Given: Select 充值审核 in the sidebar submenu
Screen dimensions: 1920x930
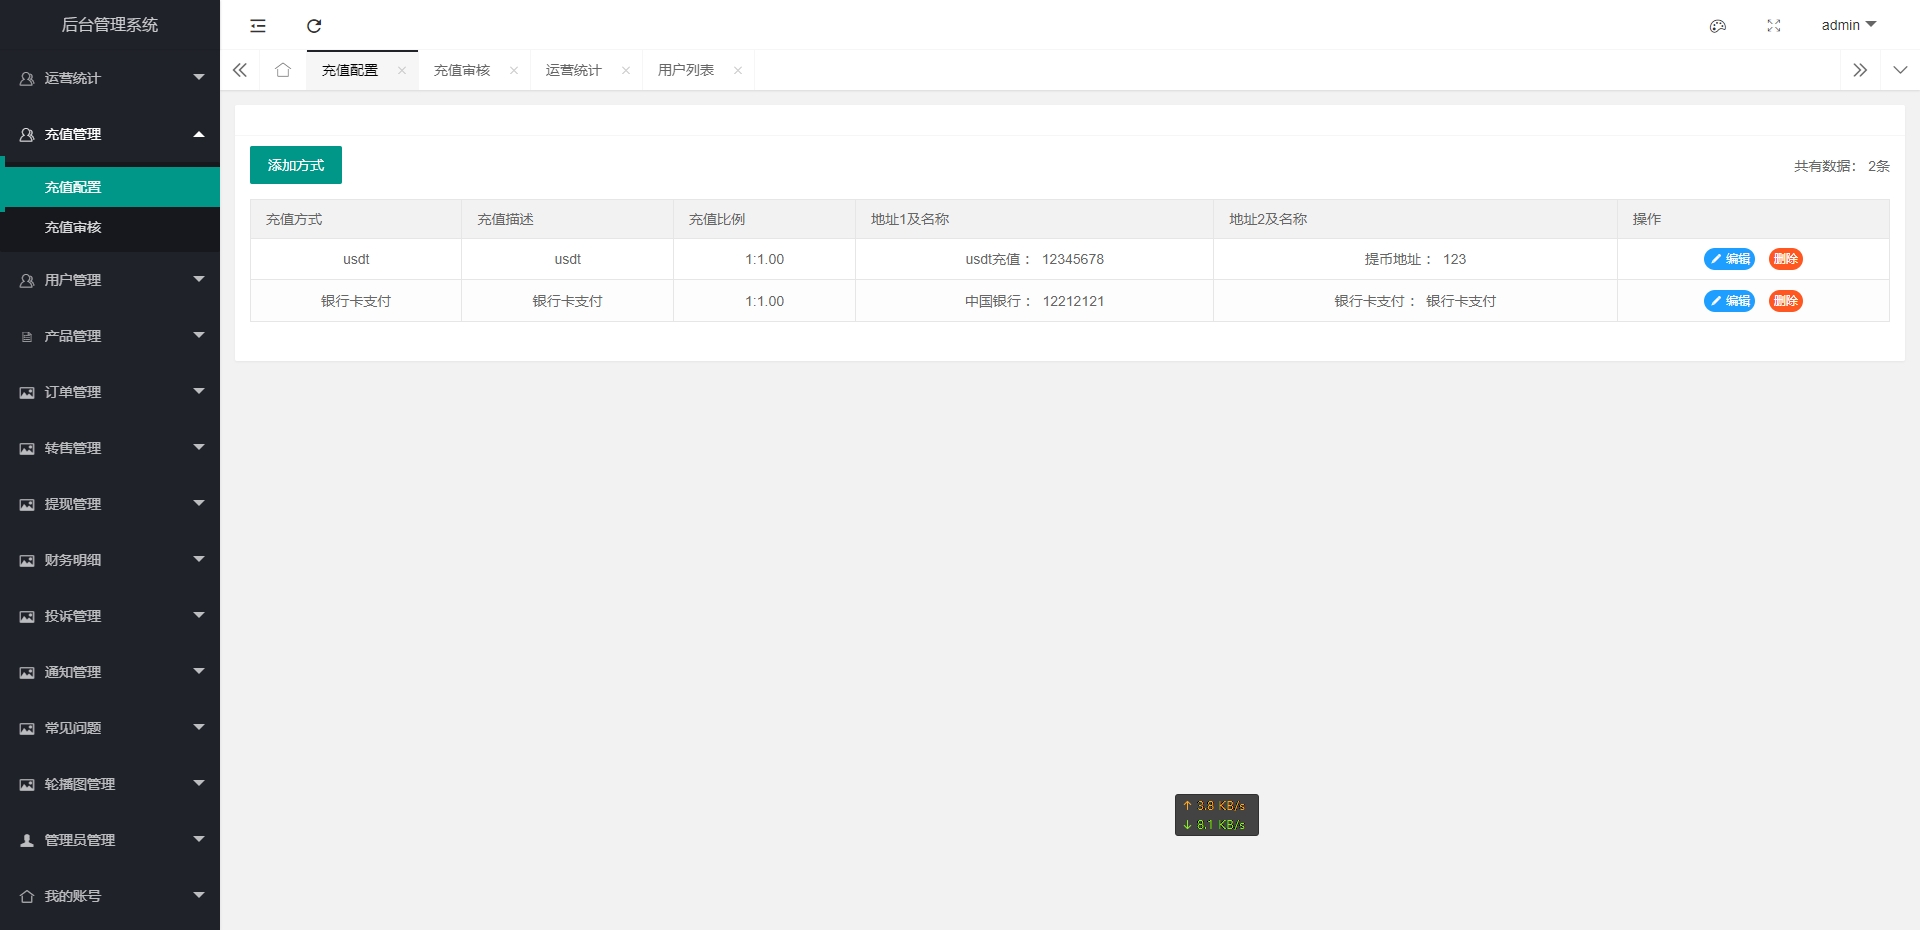Looking at the screenshot, I should pos(73,227).
